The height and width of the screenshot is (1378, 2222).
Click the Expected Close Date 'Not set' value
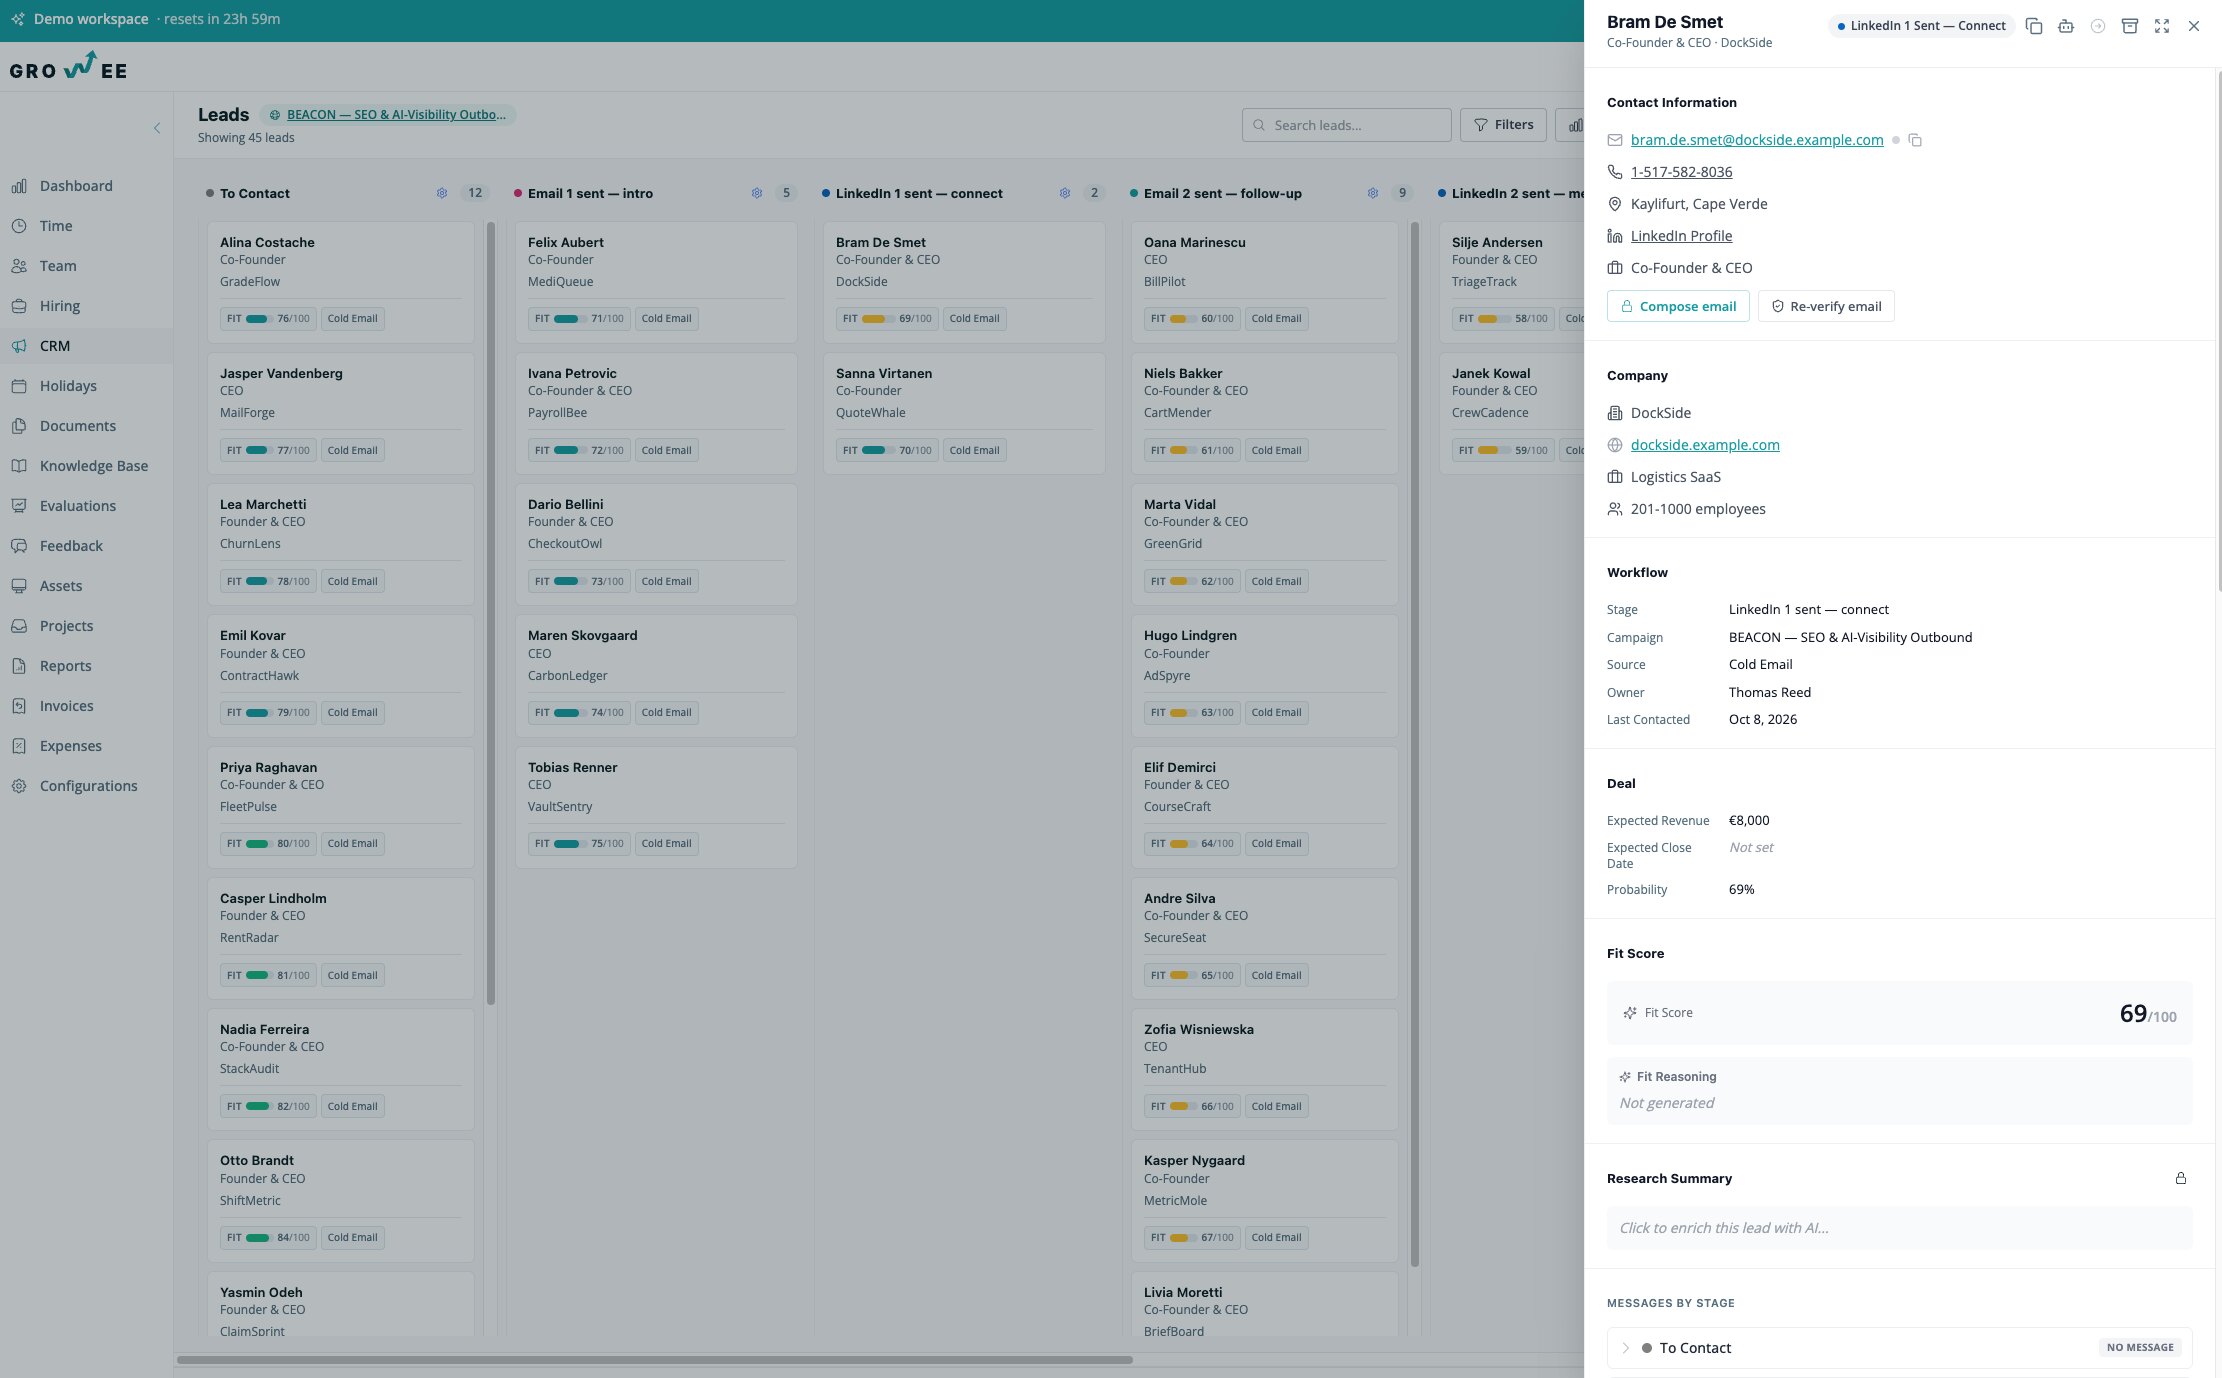[x=1750, y=847]
